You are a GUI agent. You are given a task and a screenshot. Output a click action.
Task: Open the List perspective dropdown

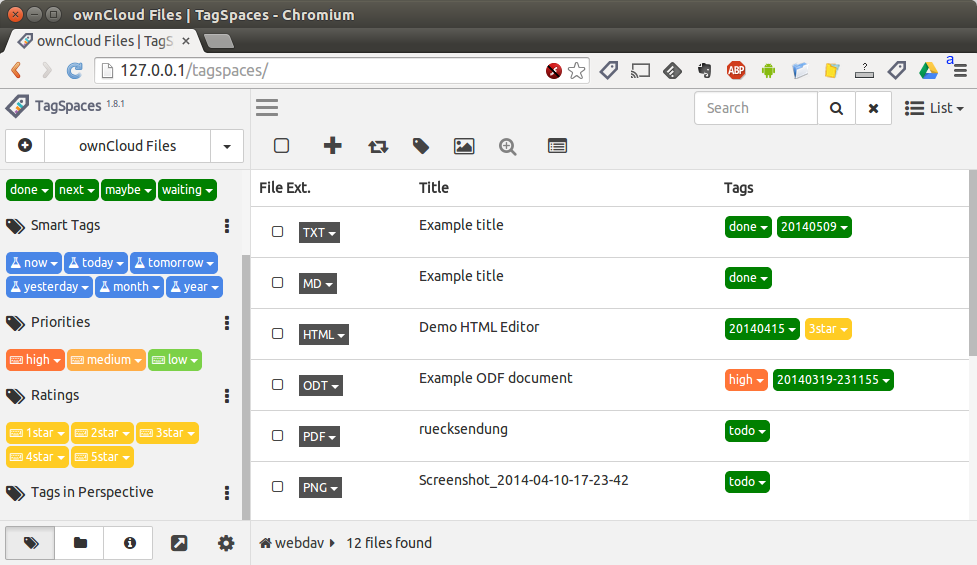coord(934,108)
